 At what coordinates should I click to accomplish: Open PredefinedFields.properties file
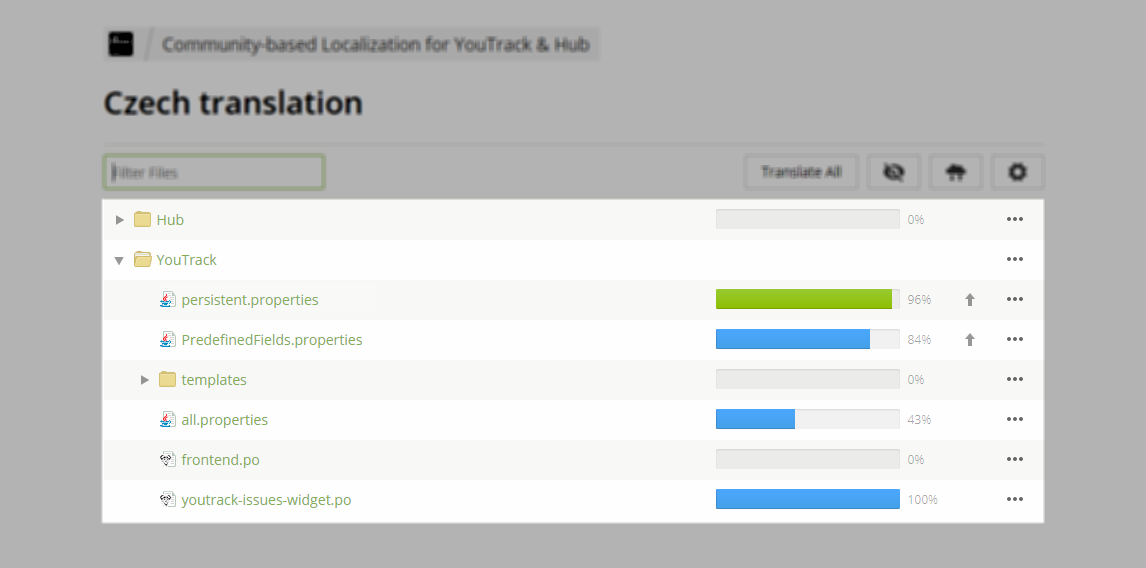pyautogui.click(x=272, y=340)
